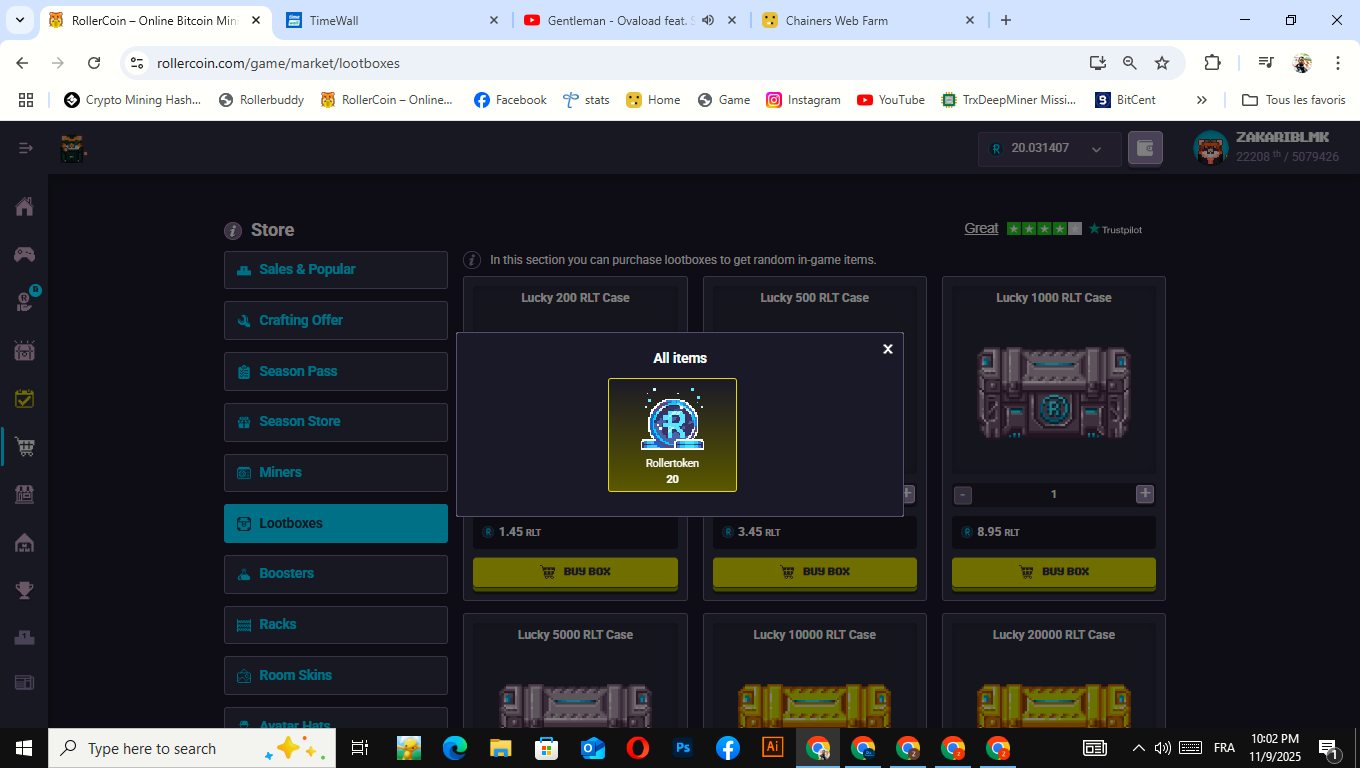Select the Rollertoken 20 item card
Image resolution: width=1360 pixels, height=768 pixels.
coord(672,435)
